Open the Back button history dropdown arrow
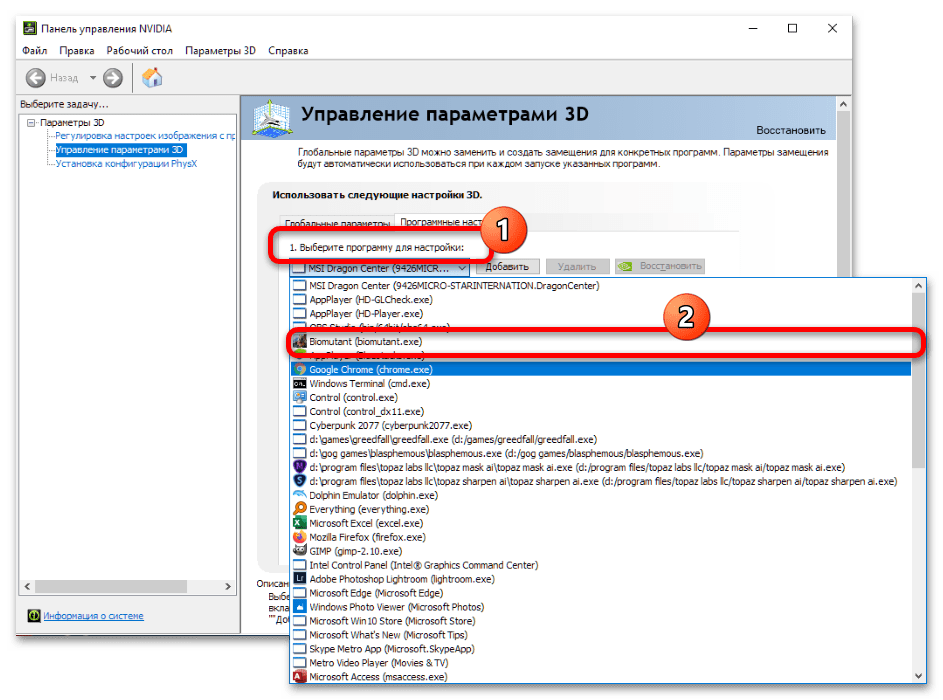The height and width of the screenshot is (700, 943). (93, 78)
